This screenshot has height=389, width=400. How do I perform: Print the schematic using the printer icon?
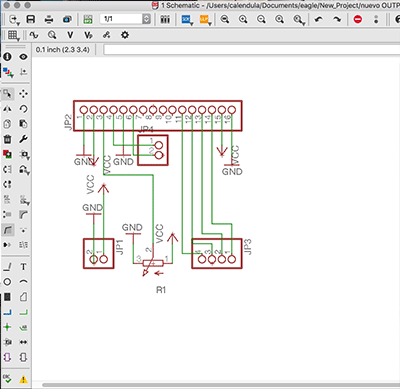[49, 19]
